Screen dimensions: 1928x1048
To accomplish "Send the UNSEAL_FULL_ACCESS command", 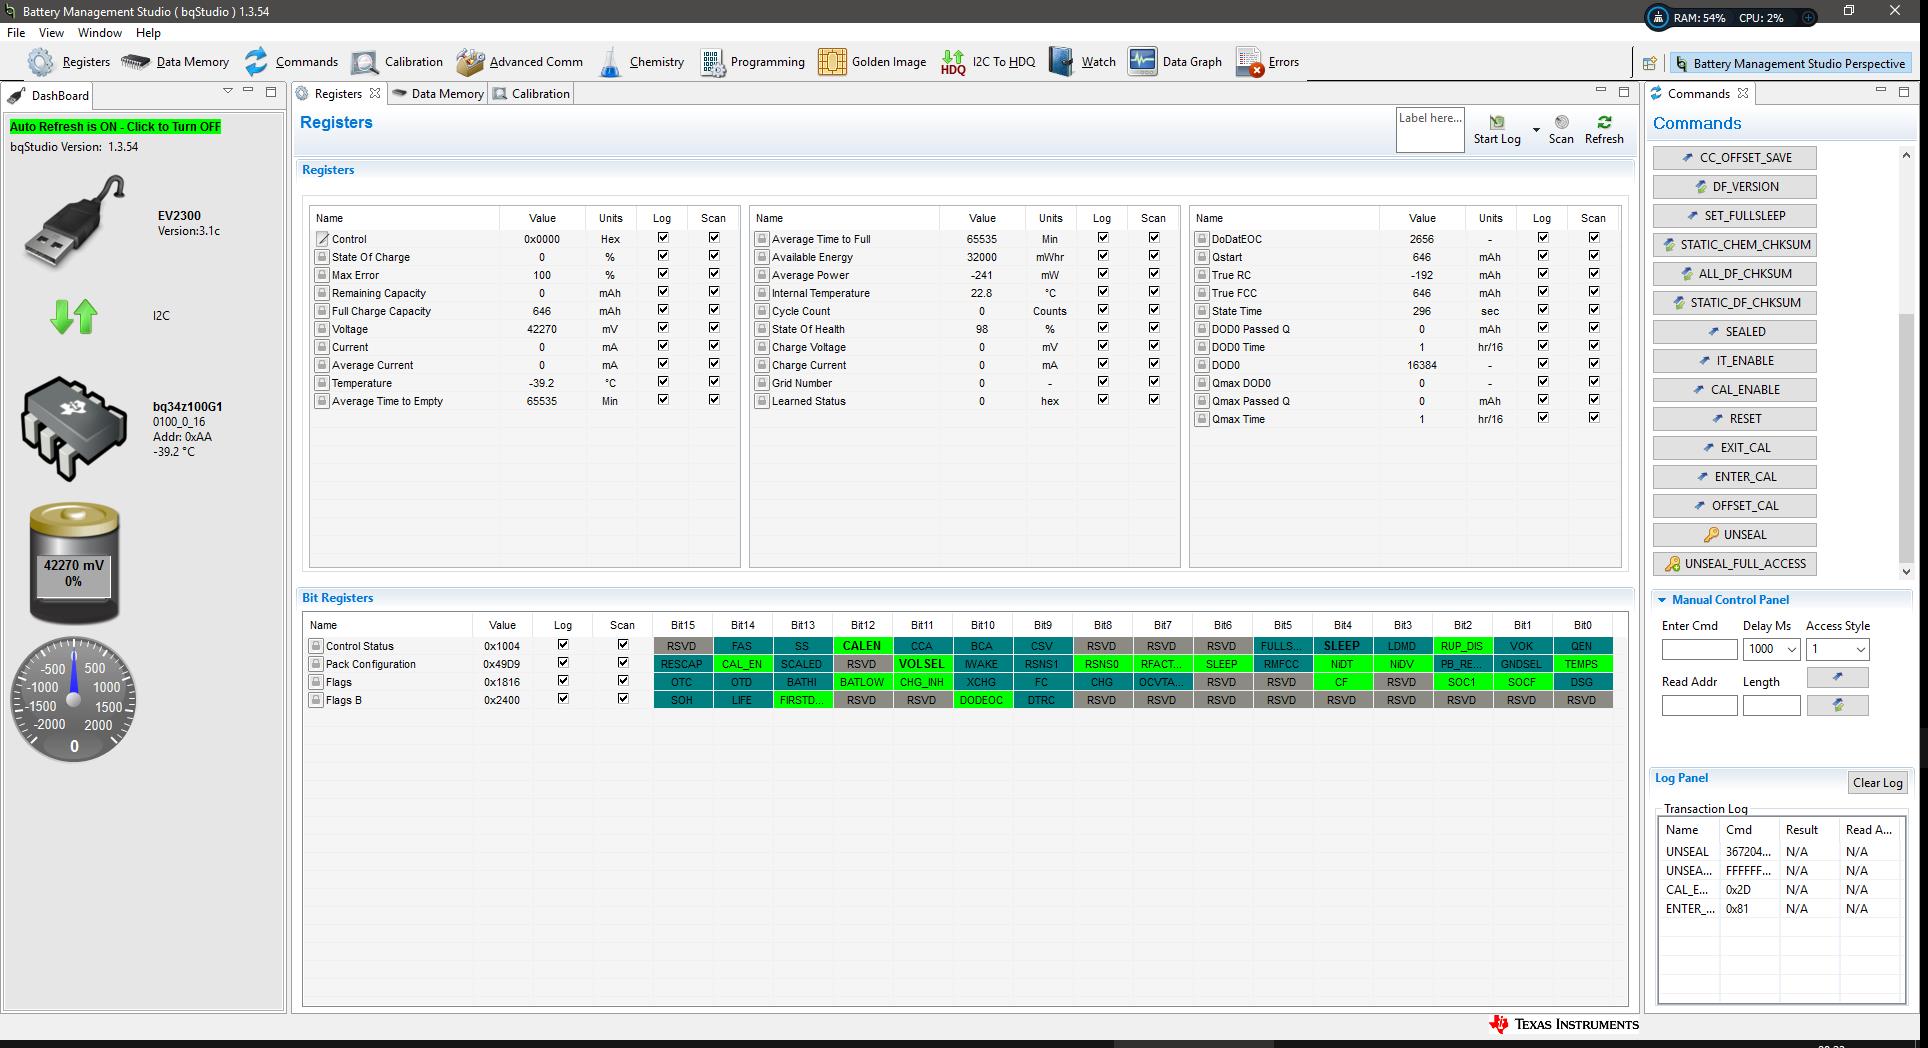I will pyautogui.click(x=1734, y=564).
